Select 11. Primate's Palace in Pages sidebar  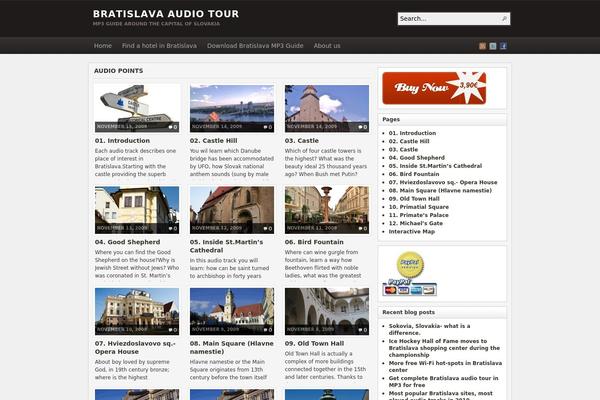[x=418, y=215]
